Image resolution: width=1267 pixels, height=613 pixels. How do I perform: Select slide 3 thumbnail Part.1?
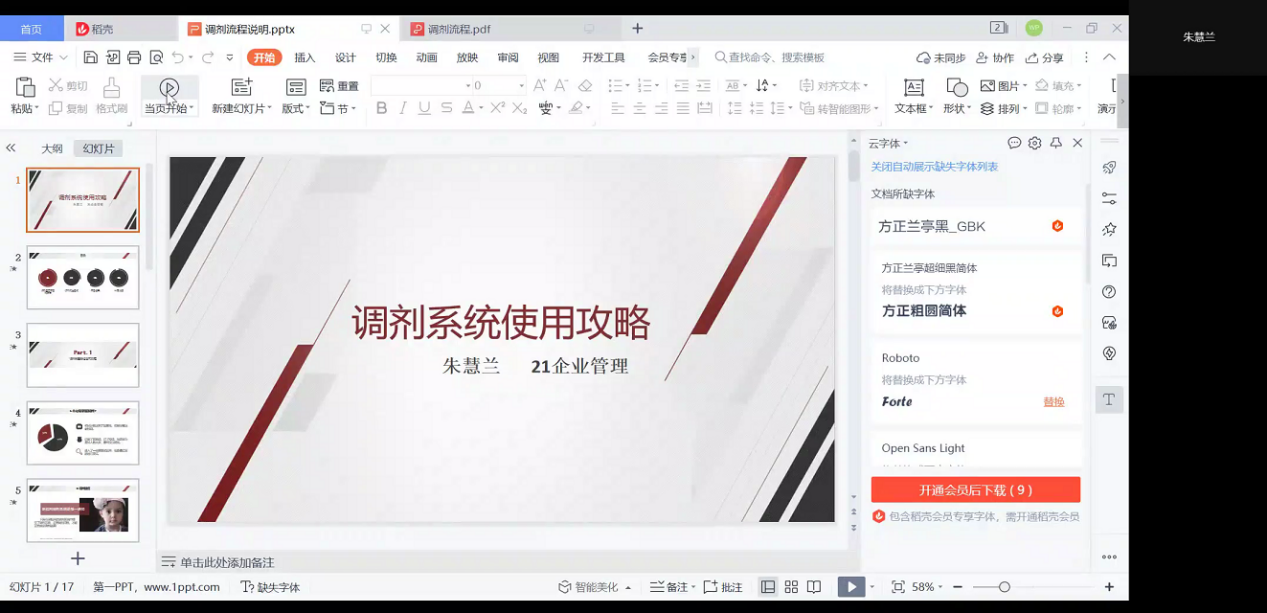click(83, 355)
